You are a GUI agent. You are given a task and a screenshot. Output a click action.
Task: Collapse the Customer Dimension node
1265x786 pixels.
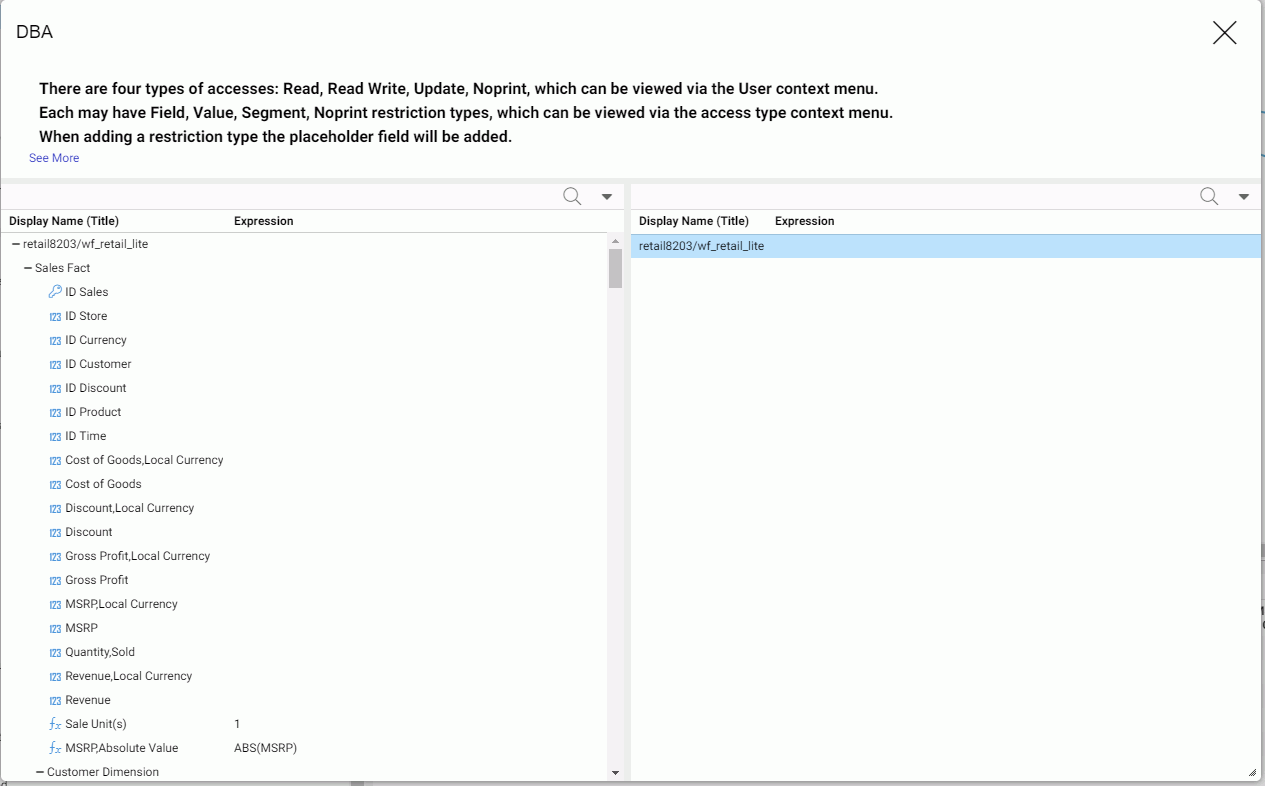coord(40,772)
